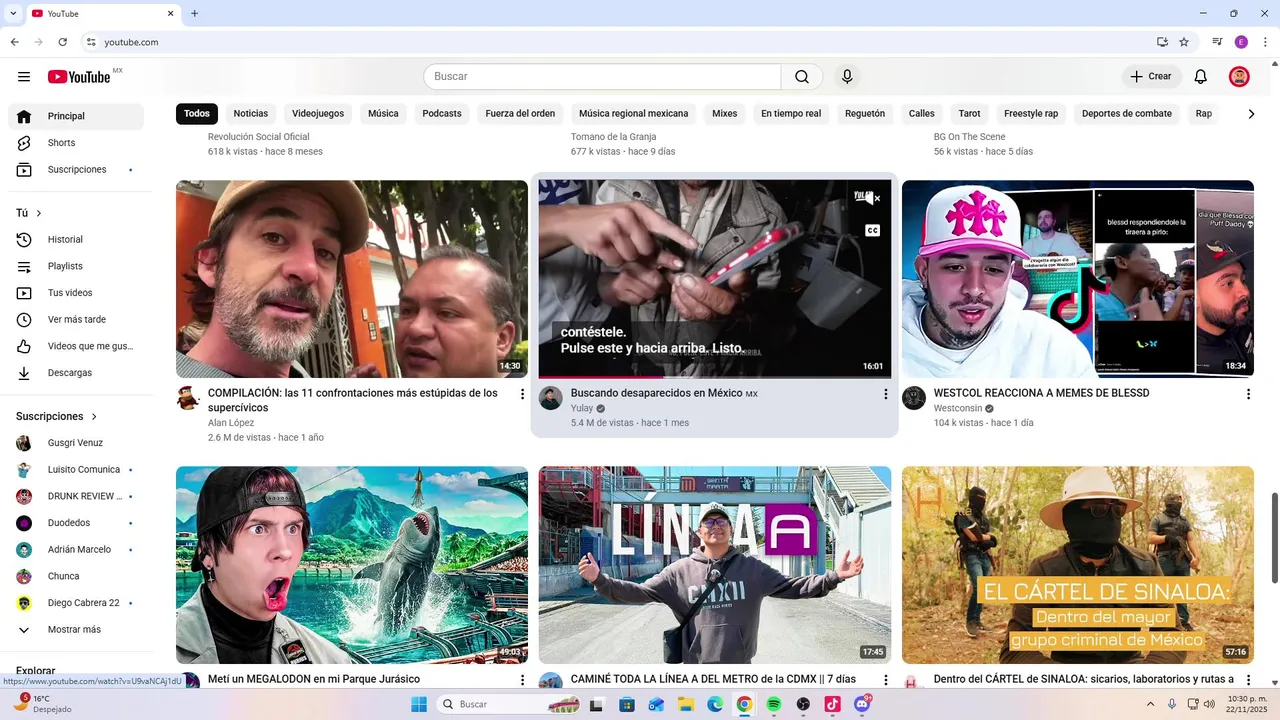Open Adrián Marcelo channel

tap(76, 550)
